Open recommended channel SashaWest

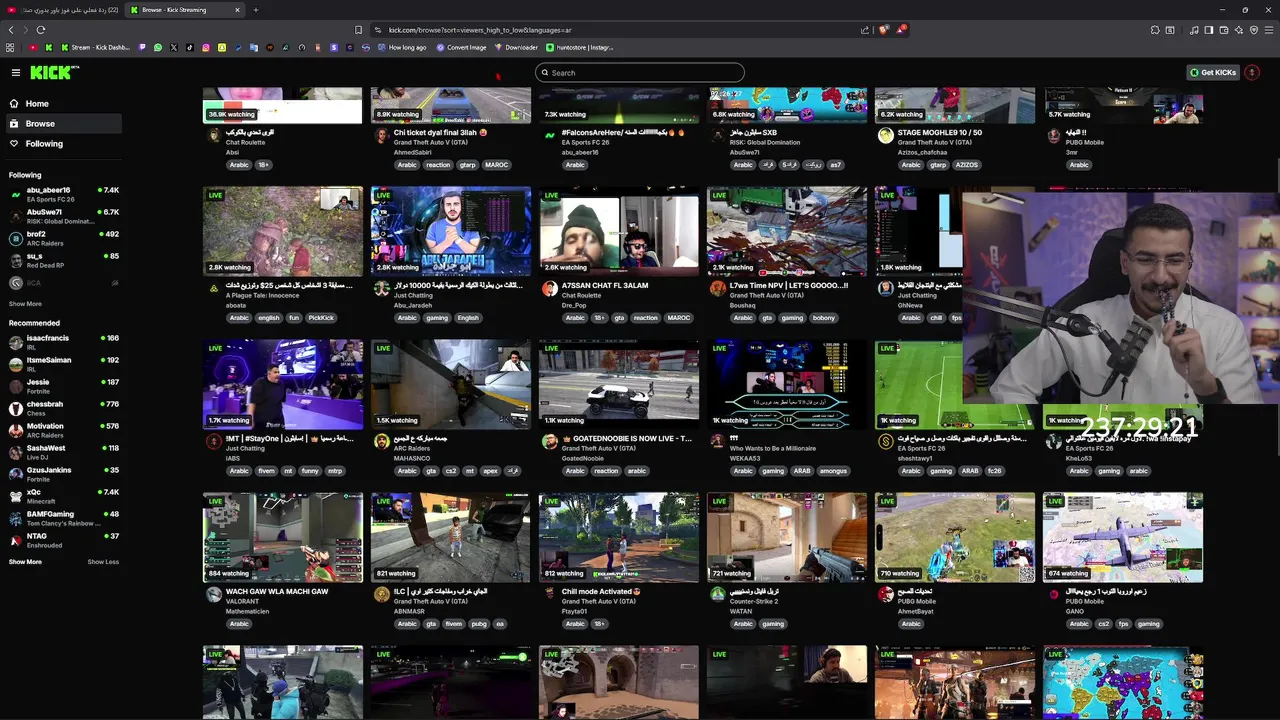62,452
